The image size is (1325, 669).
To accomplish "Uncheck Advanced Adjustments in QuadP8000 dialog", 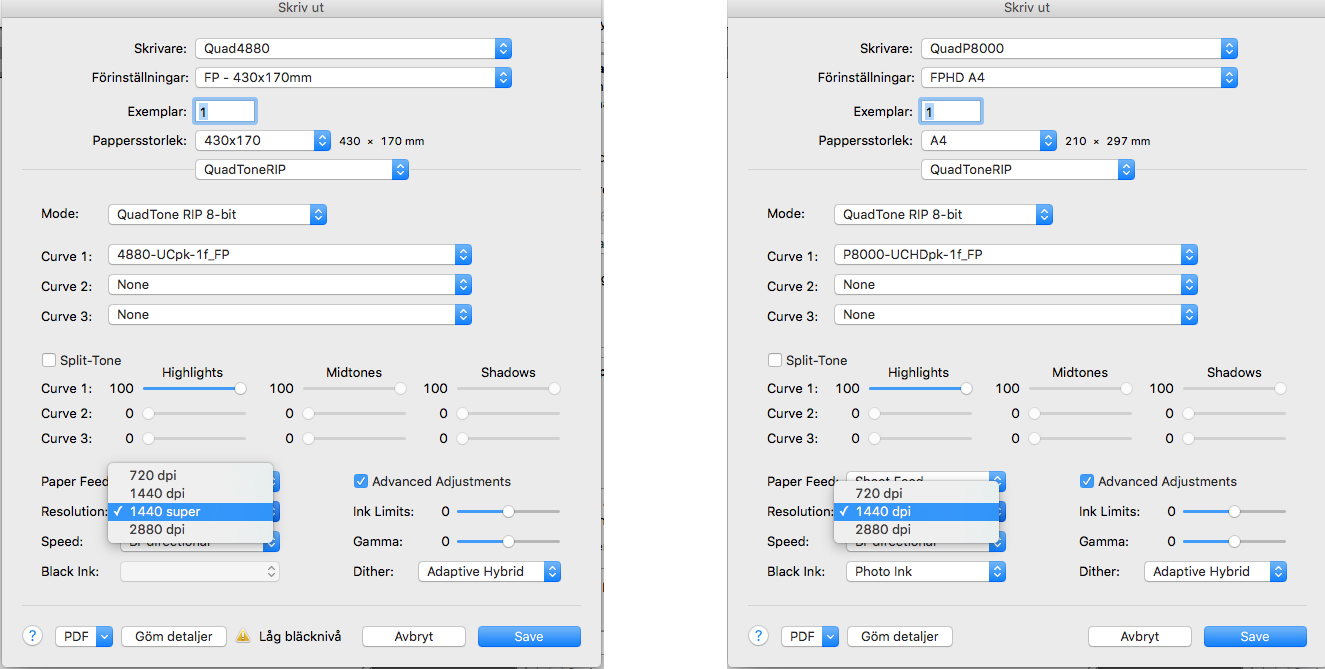I will tap(1088, 481).
